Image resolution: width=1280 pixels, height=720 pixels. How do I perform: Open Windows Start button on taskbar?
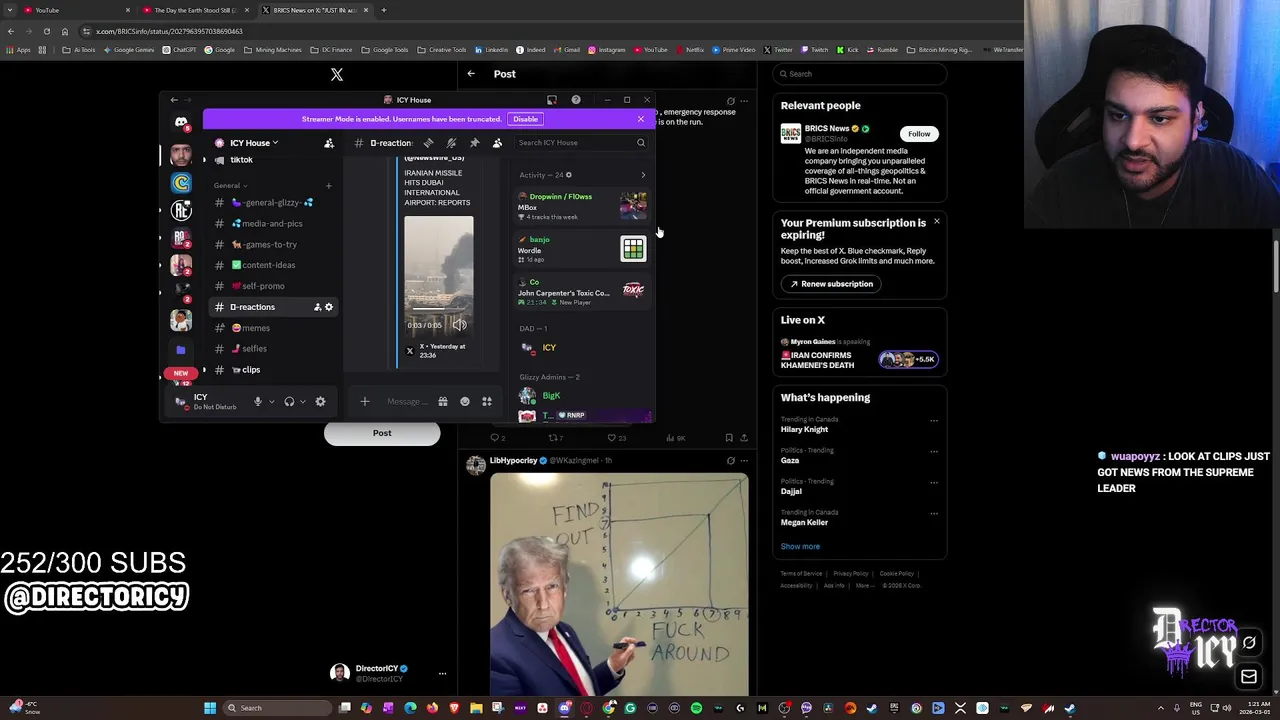[210, 708]
